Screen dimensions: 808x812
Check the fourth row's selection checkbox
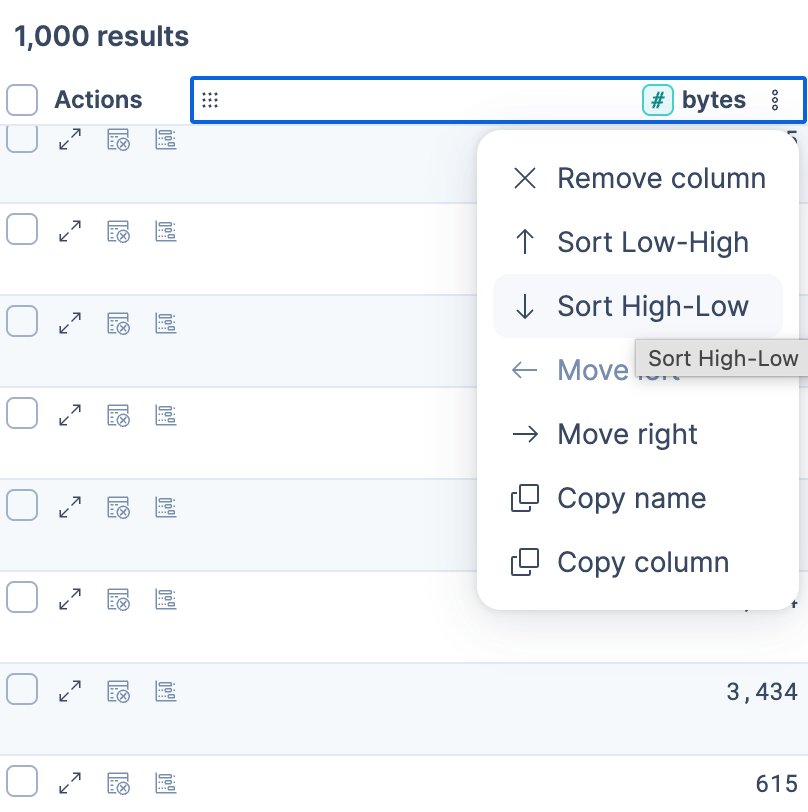point(22,413)
